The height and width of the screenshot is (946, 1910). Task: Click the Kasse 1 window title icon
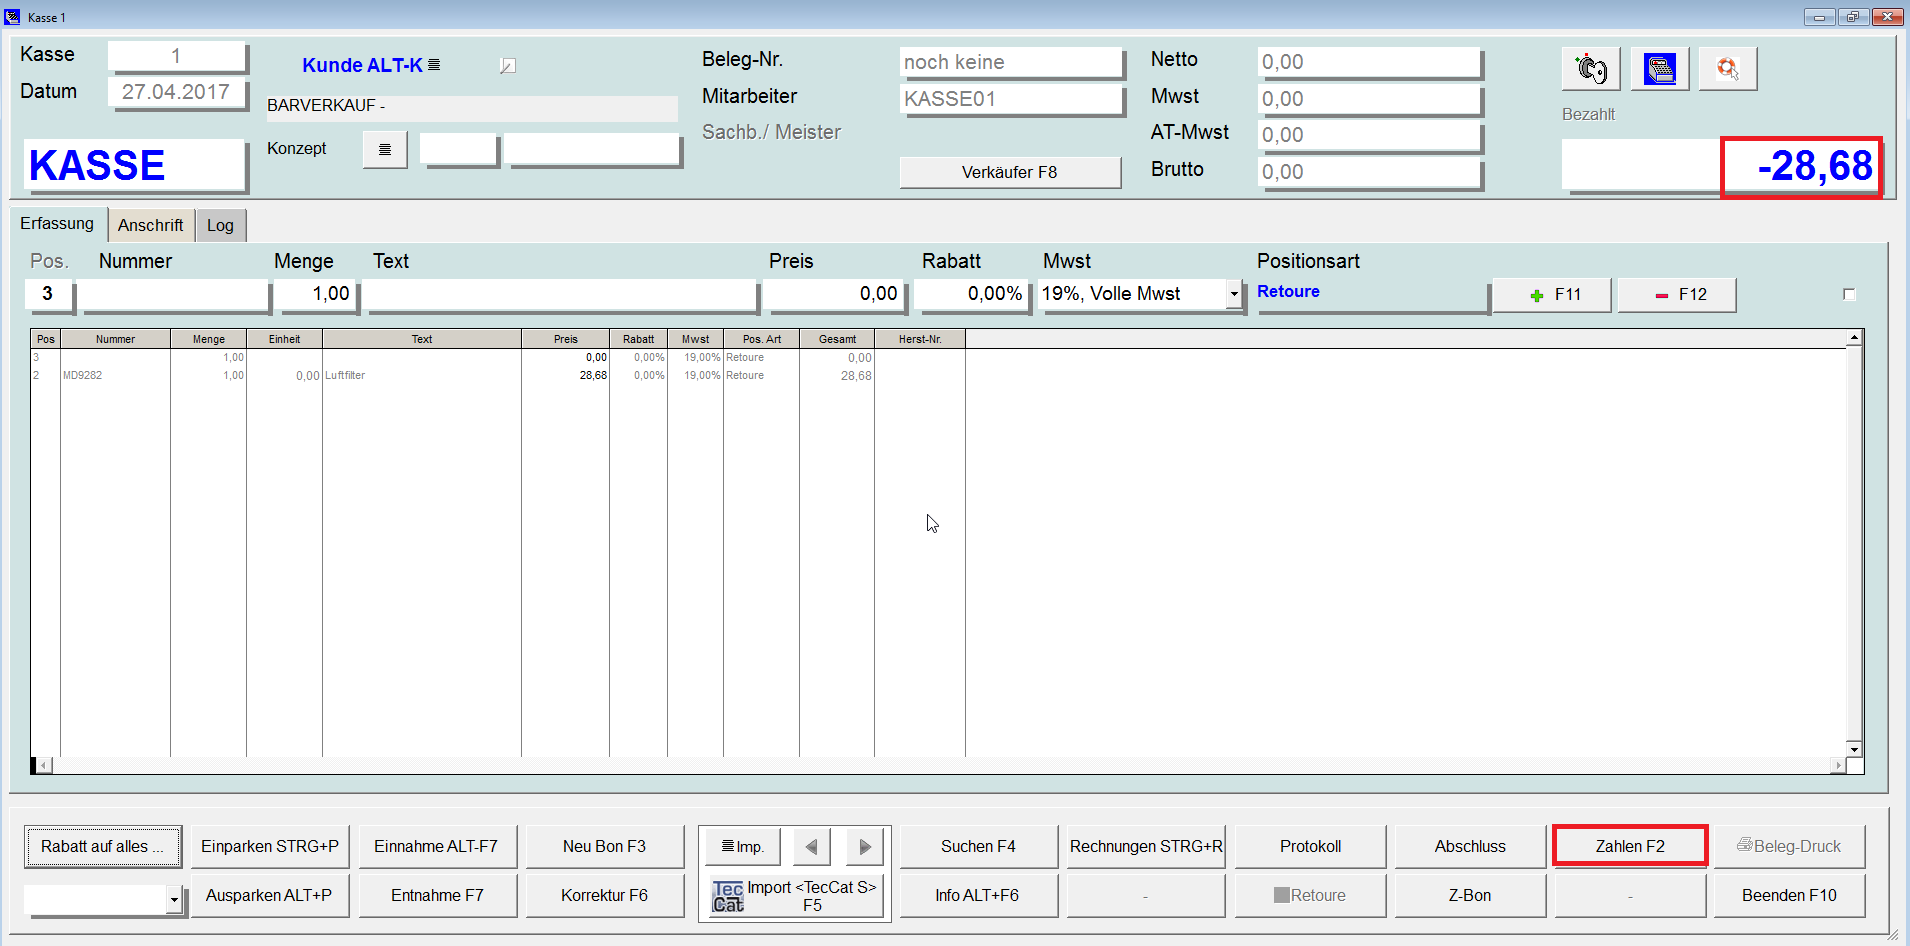coord(12,17)
